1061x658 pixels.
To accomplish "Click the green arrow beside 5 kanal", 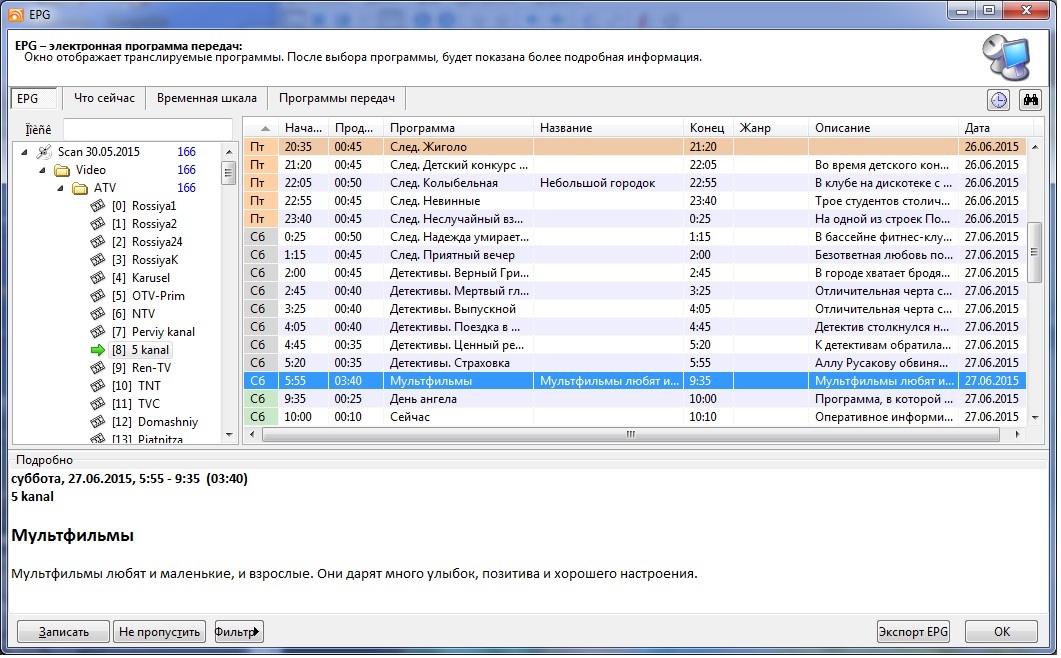I will pyautogui.click(x=97, y=350).
